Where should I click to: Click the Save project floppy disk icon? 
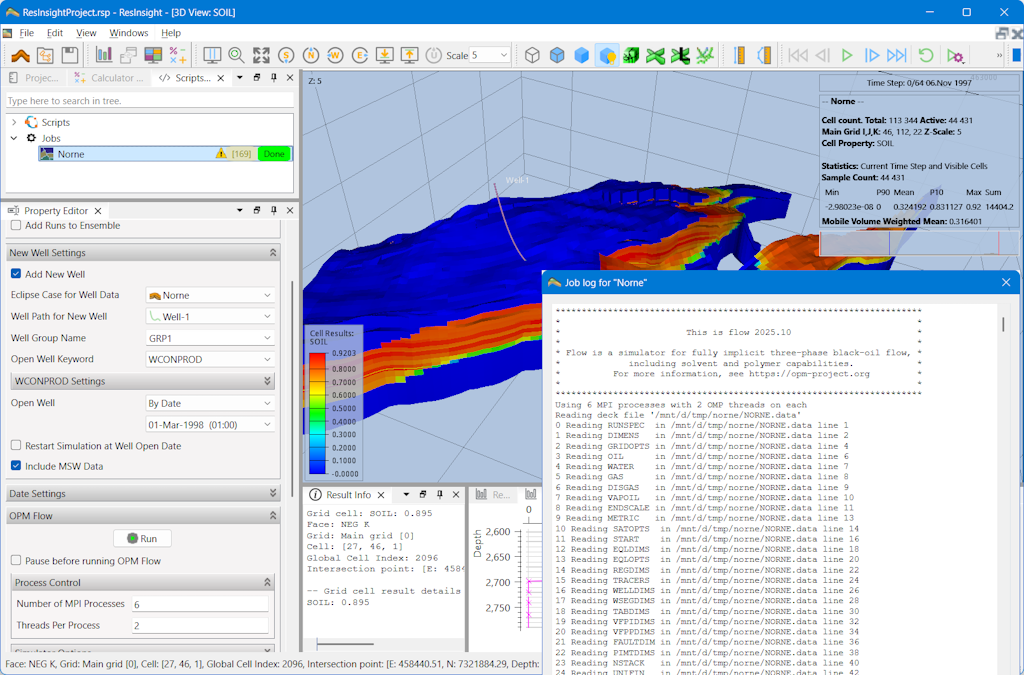pyautogui.click(x=70, y=55)
